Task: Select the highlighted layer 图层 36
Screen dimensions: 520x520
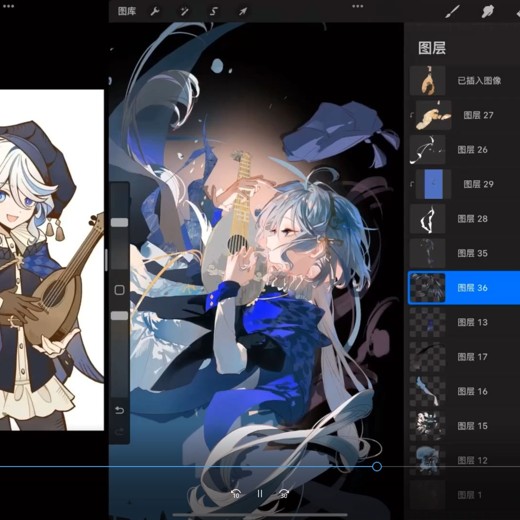Action: point(464,288)
